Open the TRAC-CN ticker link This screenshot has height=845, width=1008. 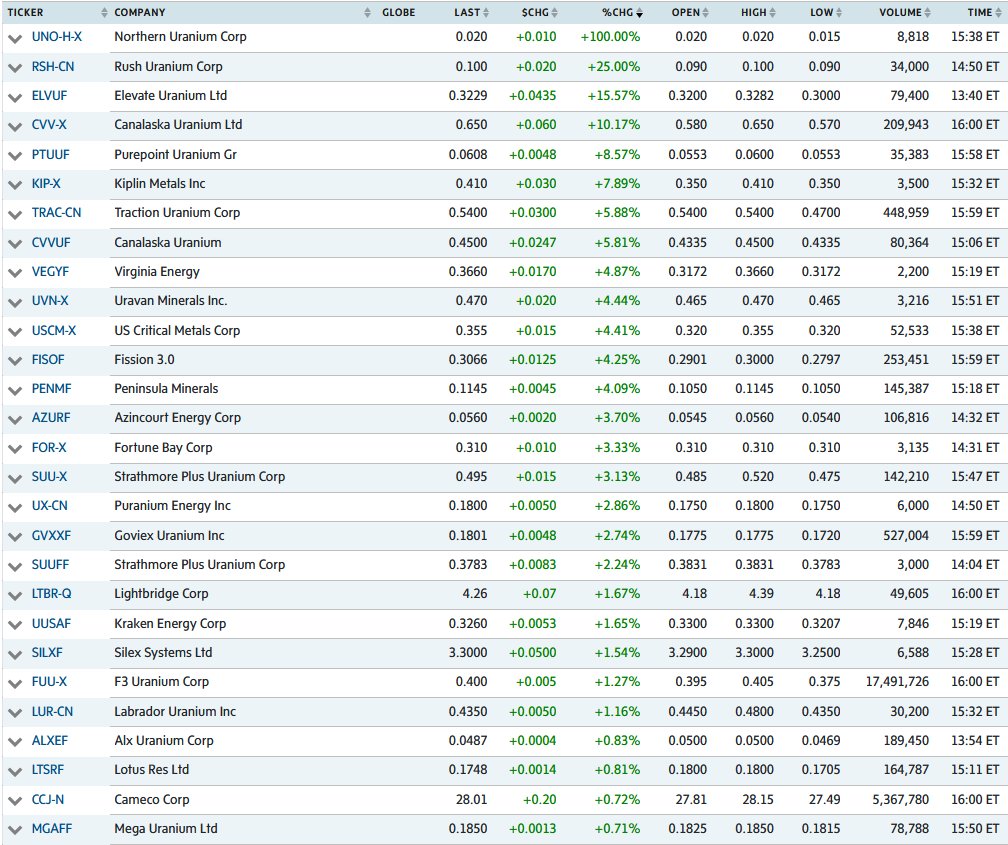click(x=57, y=213)
